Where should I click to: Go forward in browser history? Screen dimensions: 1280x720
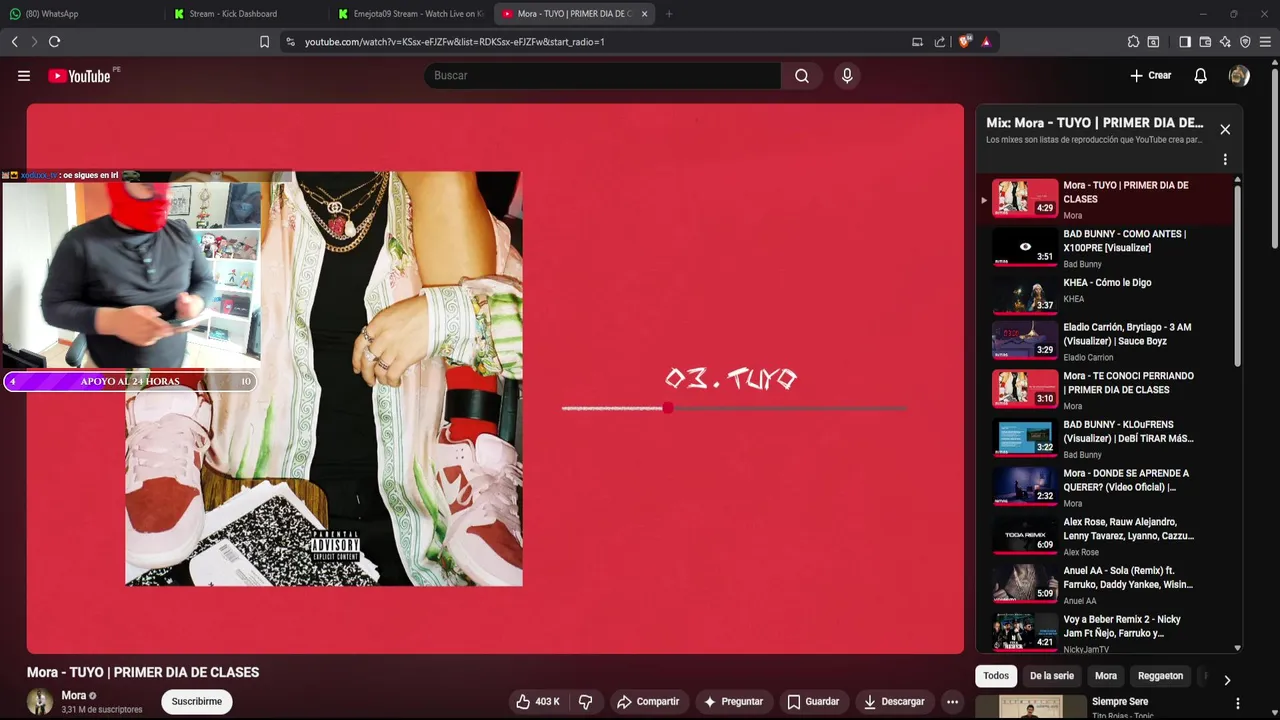point(34,42)
